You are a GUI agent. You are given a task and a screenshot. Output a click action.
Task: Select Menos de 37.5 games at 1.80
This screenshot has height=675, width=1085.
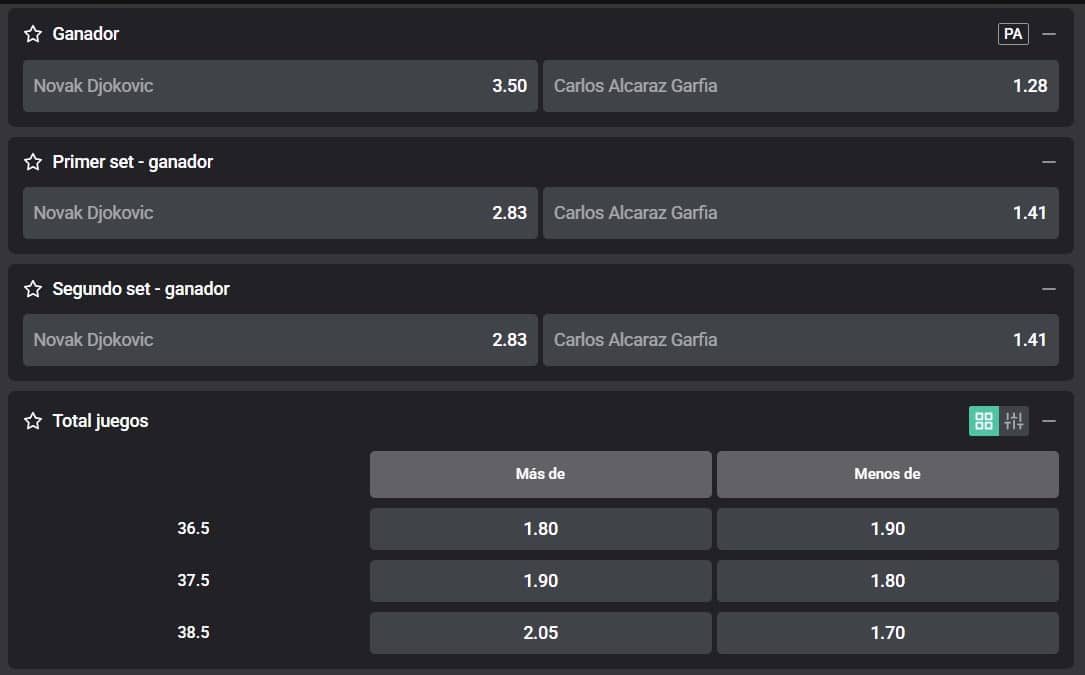pyautogui.click(x=887, y=581)
